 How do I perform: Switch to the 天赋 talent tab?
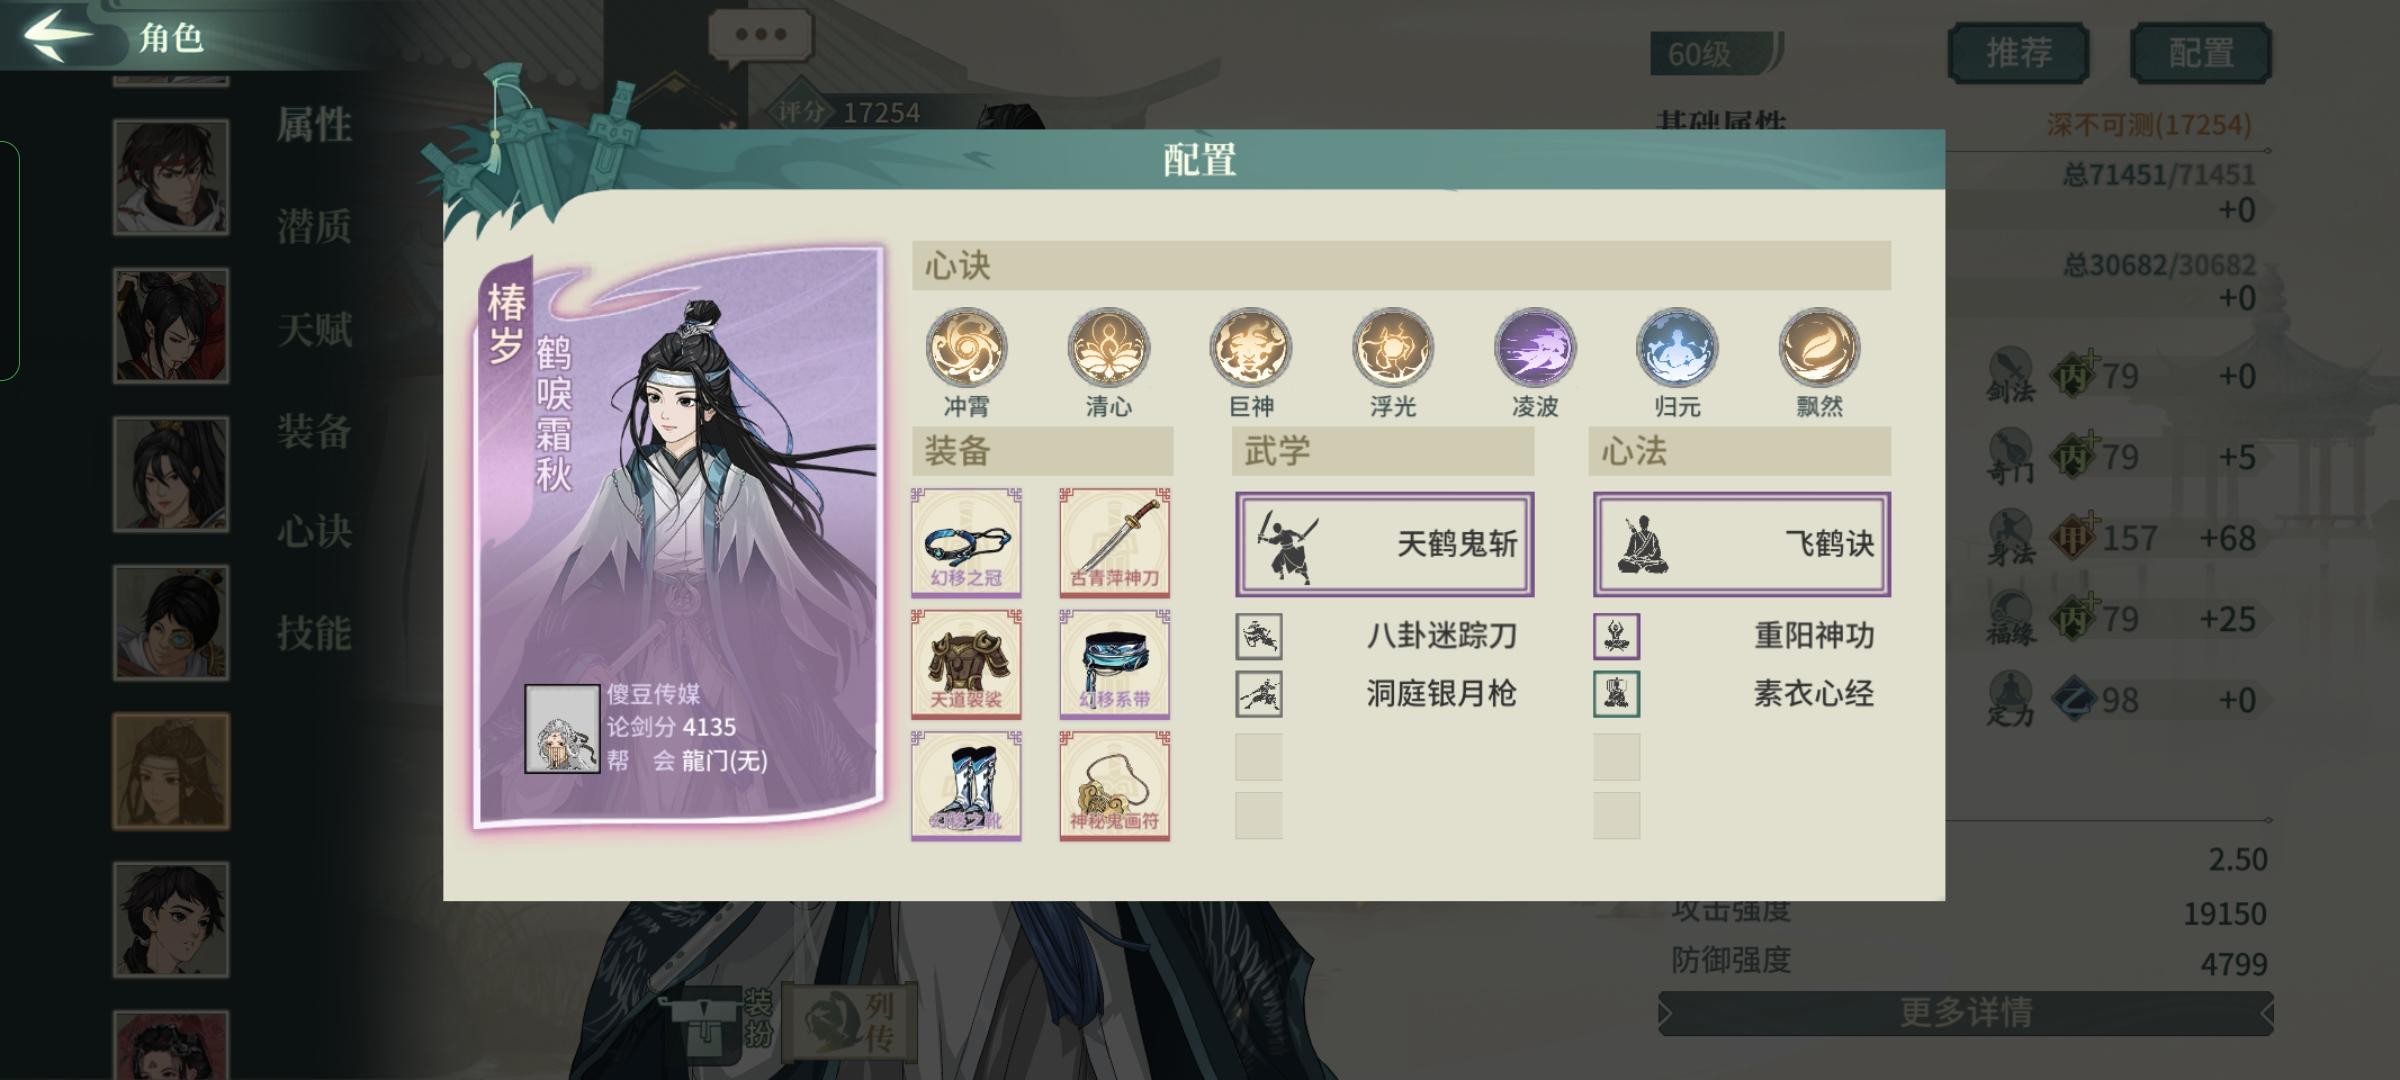tap(314, 329)
